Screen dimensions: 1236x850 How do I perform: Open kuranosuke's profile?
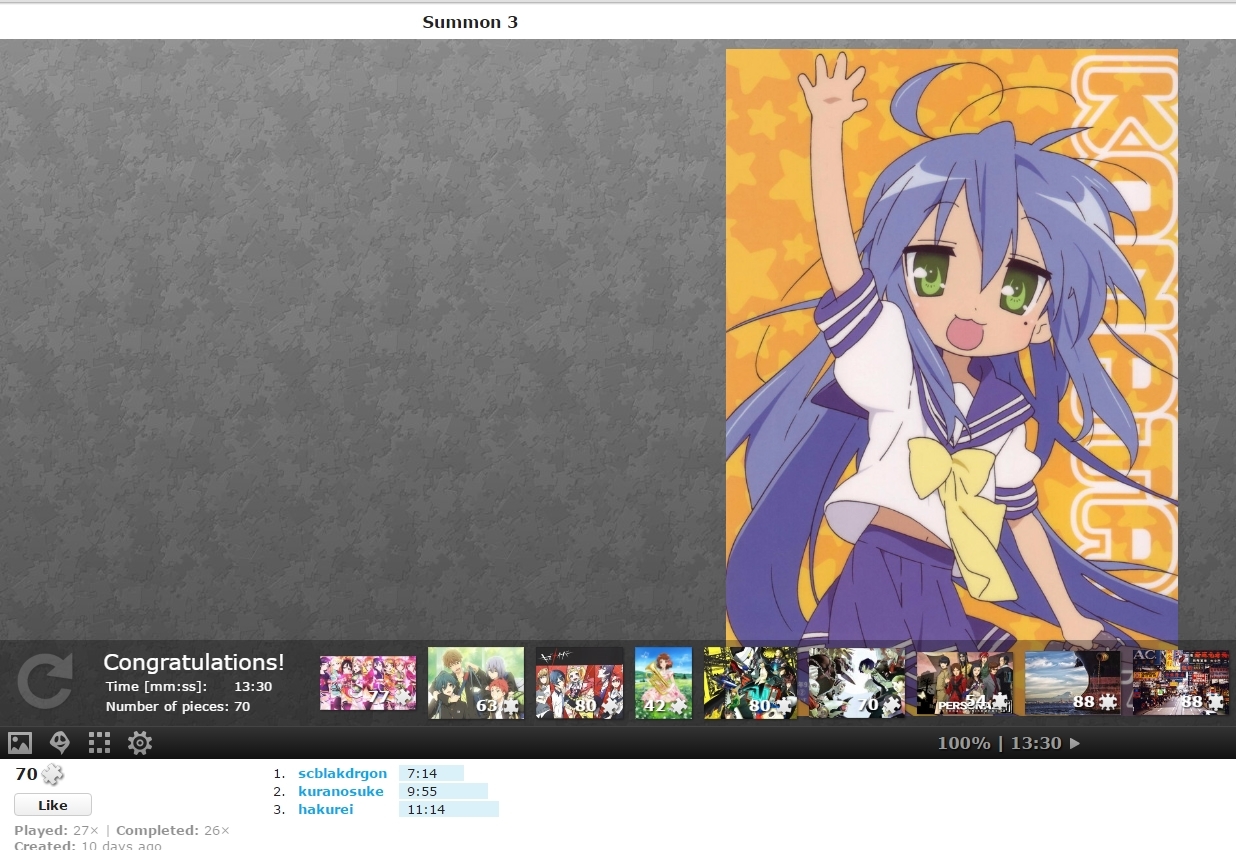(341, 791)
